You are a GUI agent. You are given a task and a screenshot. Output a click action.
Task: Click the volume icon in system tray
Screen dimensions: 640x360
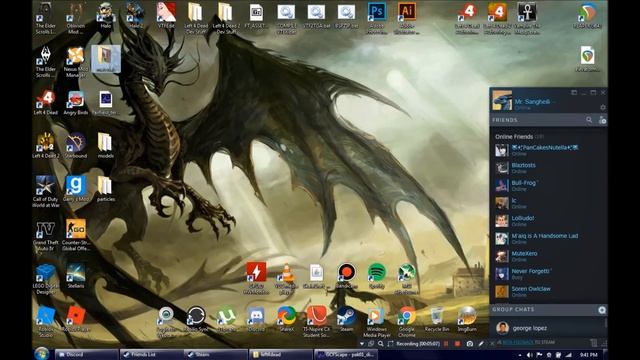(529, 355)
